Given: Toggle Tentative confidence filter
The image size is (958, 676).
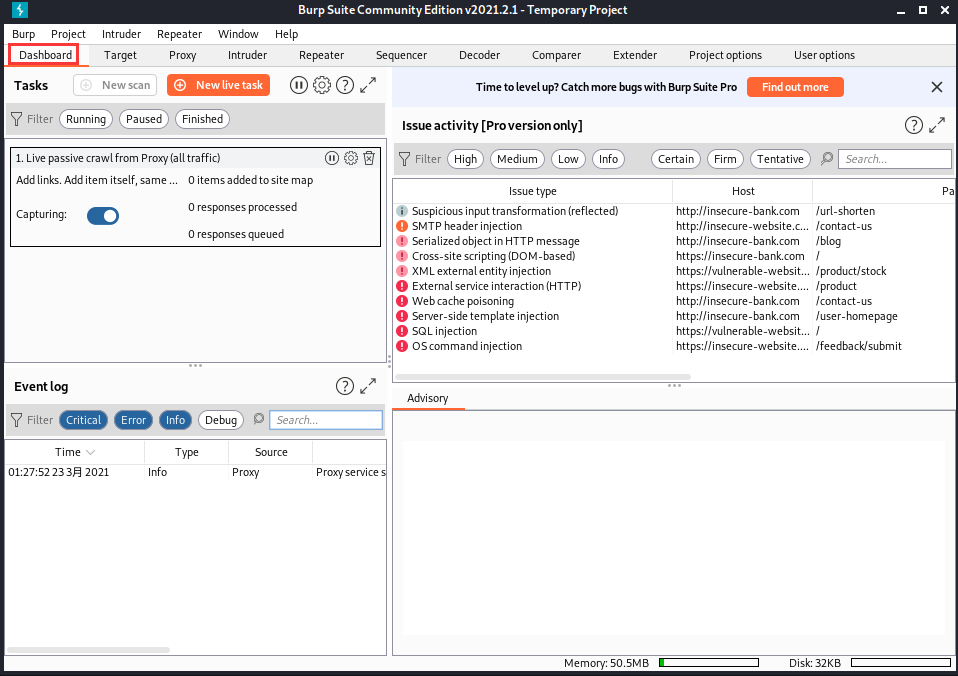Looking at the screenshot, I should 780,159.
